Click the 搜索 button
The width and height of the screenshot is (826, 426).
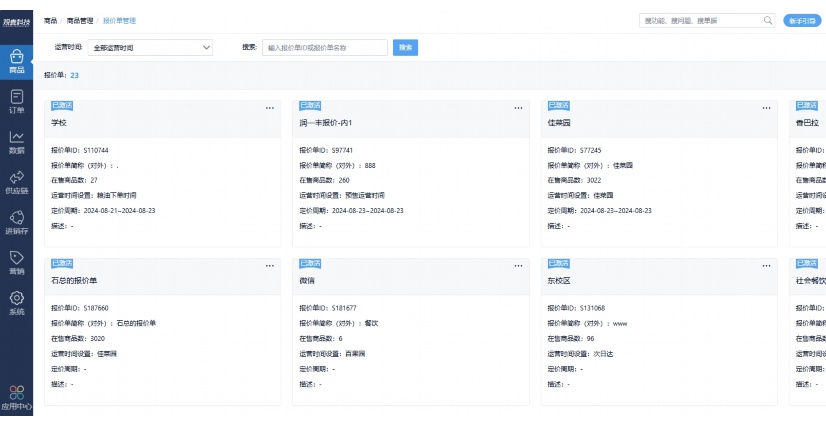pos(405,47)
